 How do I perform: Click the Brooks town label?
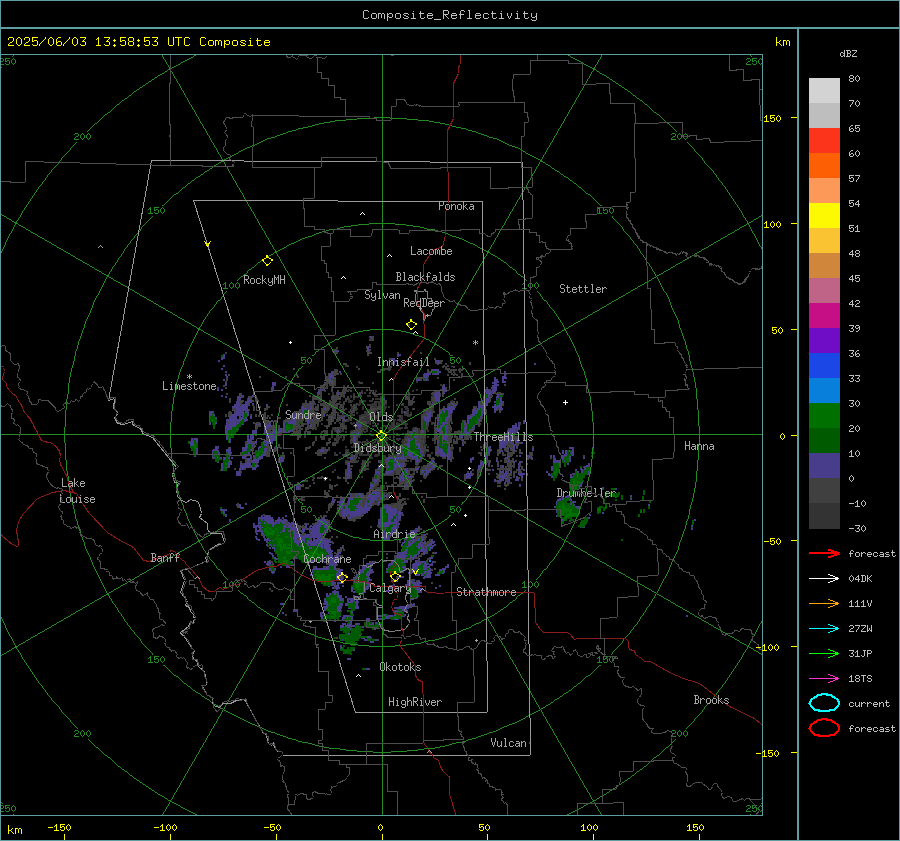(711, 700)
